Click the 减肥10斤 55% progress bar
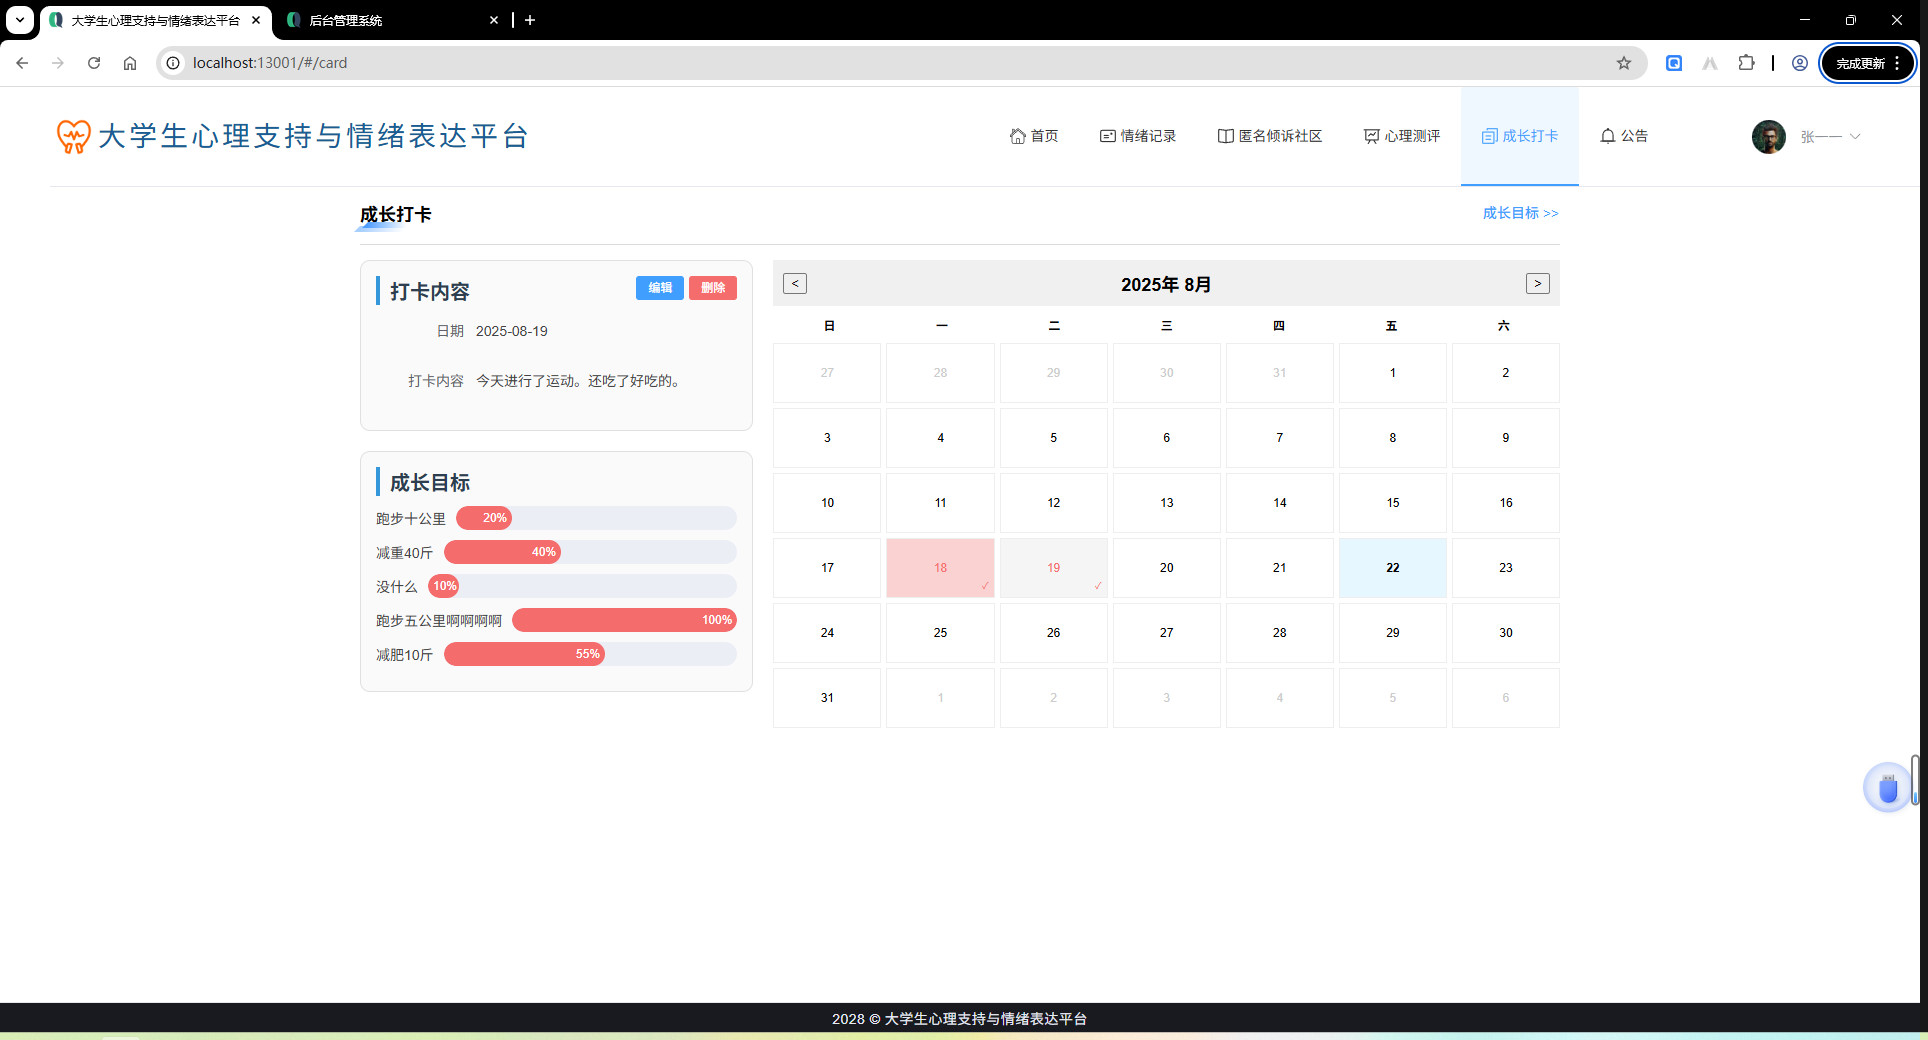 (590, 654)
